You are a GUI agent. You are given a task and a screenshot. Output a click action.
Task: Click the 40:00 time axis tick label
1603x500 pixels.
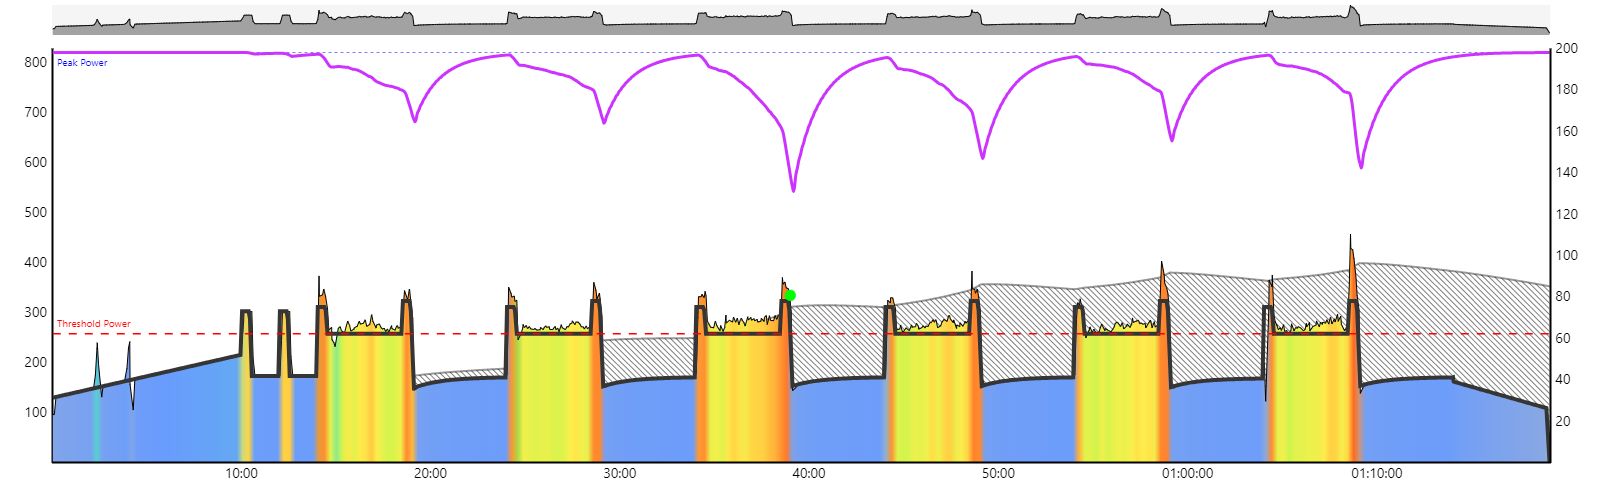pyautogui.click(x=808, y=474)
